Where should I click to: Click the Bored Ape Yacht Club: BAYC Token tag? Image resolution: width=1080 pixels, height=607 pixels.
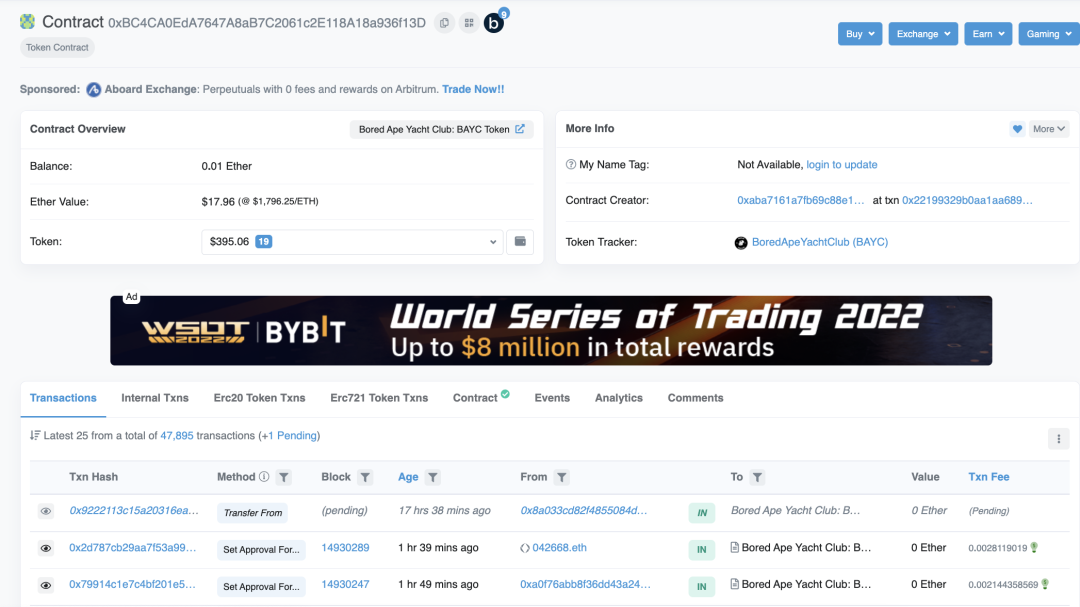click(442, 130)
